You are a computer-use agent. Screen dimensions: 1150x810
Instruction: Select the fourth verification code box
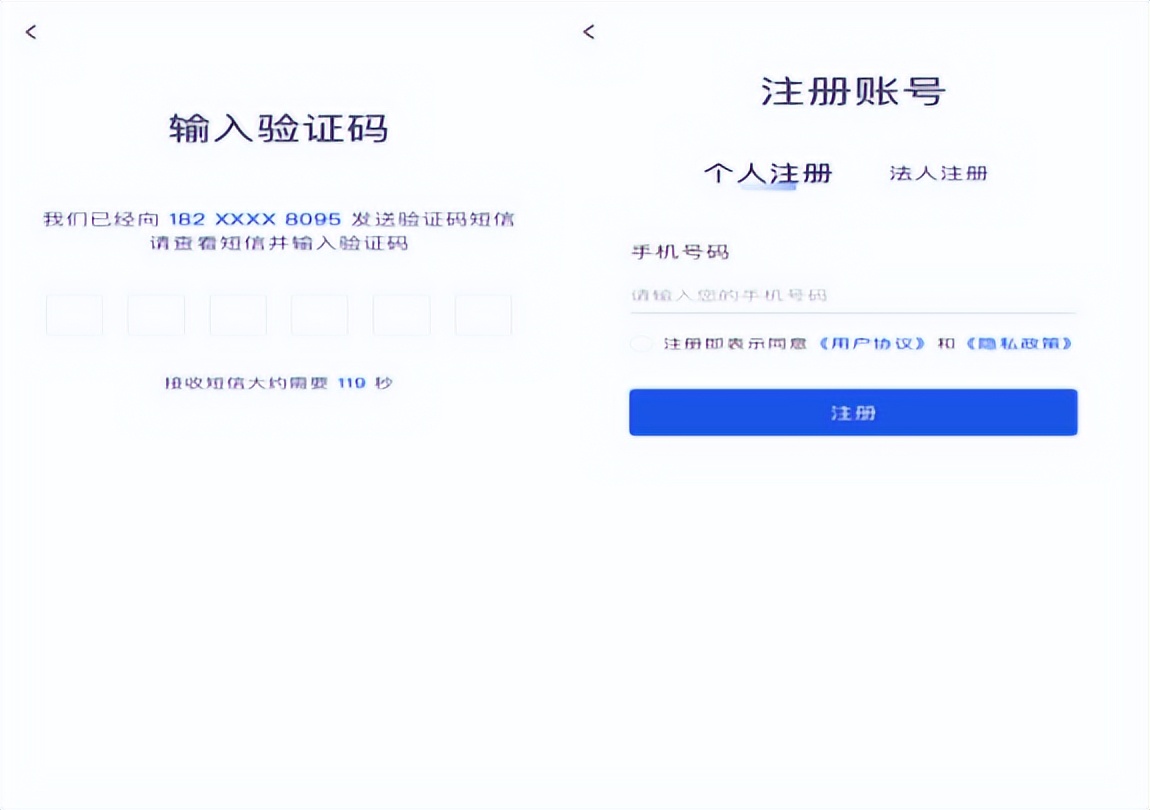(320, 315)
